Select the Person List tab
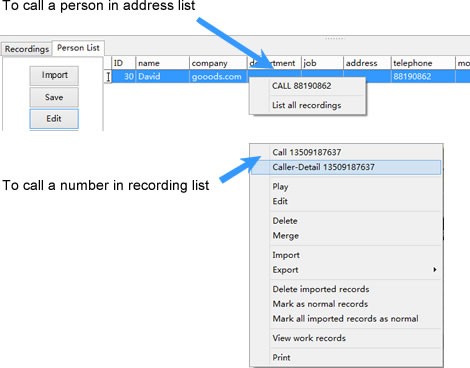 pos(78,48)
